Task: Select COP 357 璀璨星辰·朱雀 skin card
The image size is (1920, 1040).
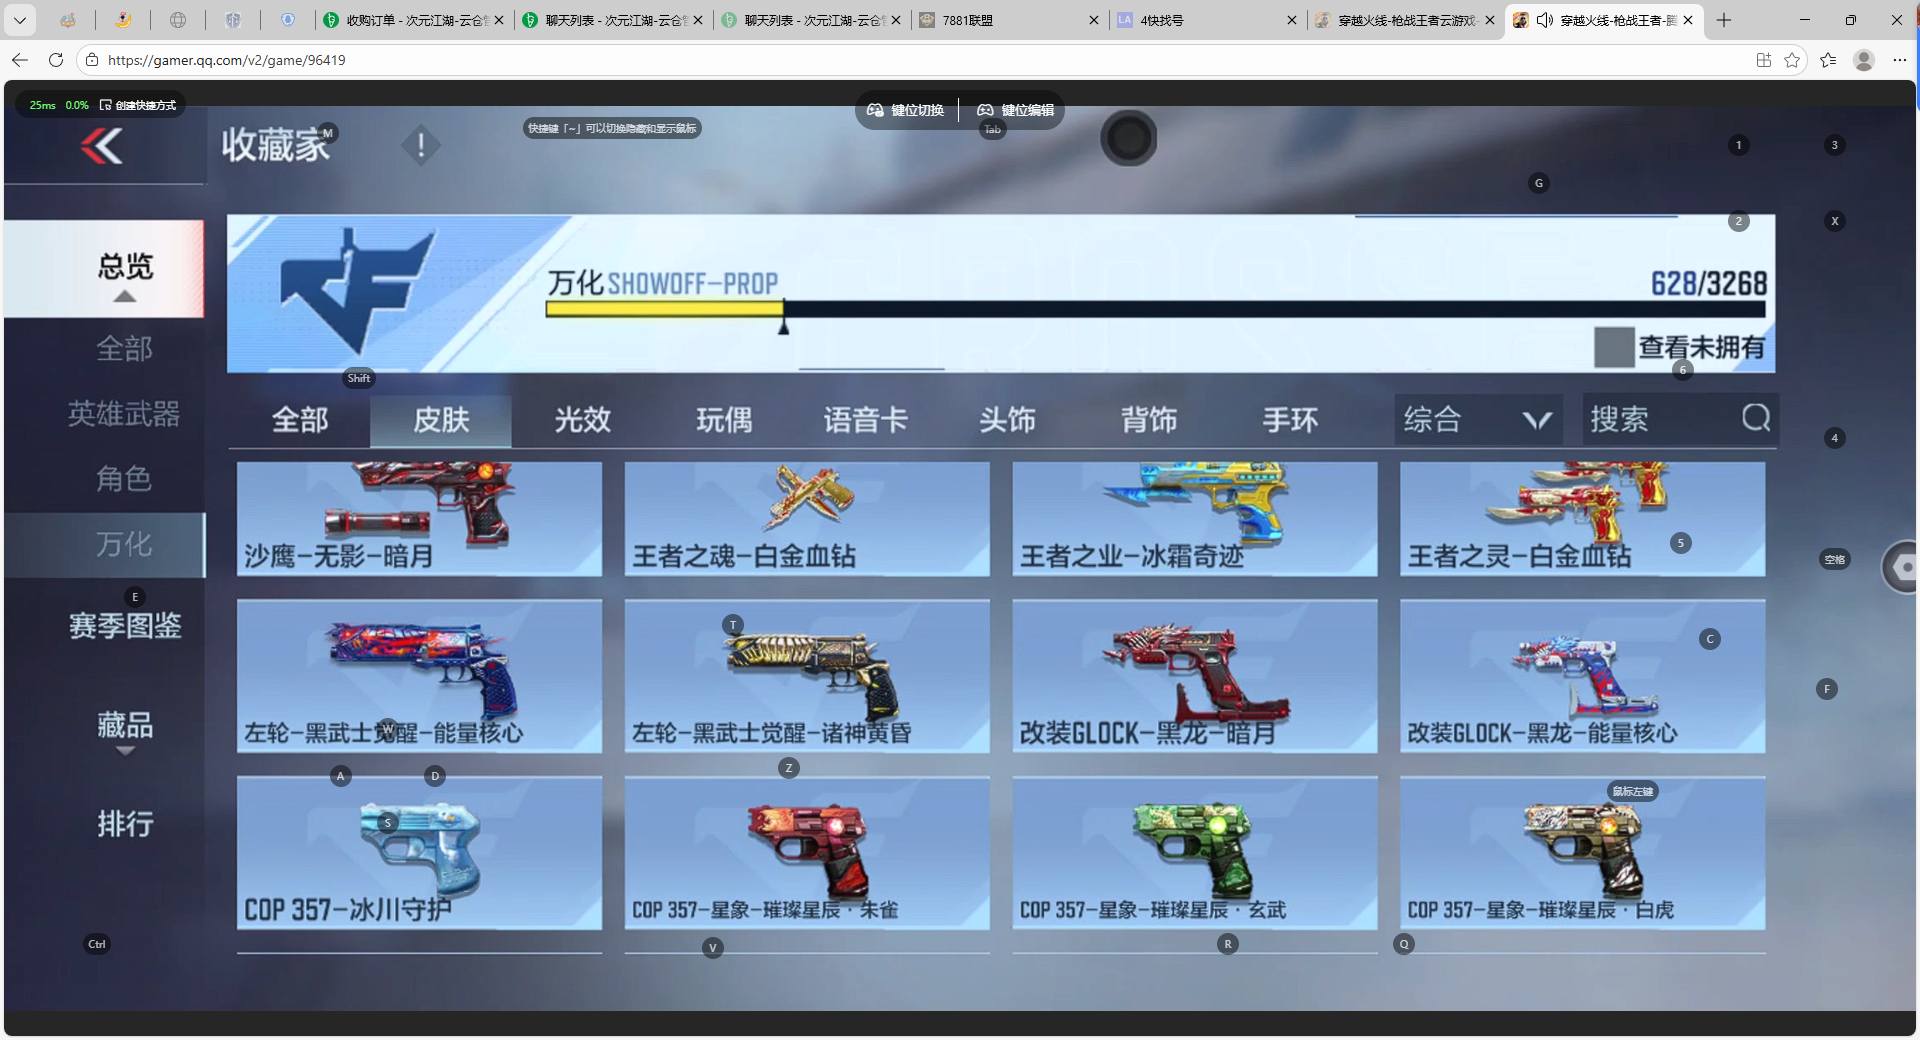Action: click(807, 853)
